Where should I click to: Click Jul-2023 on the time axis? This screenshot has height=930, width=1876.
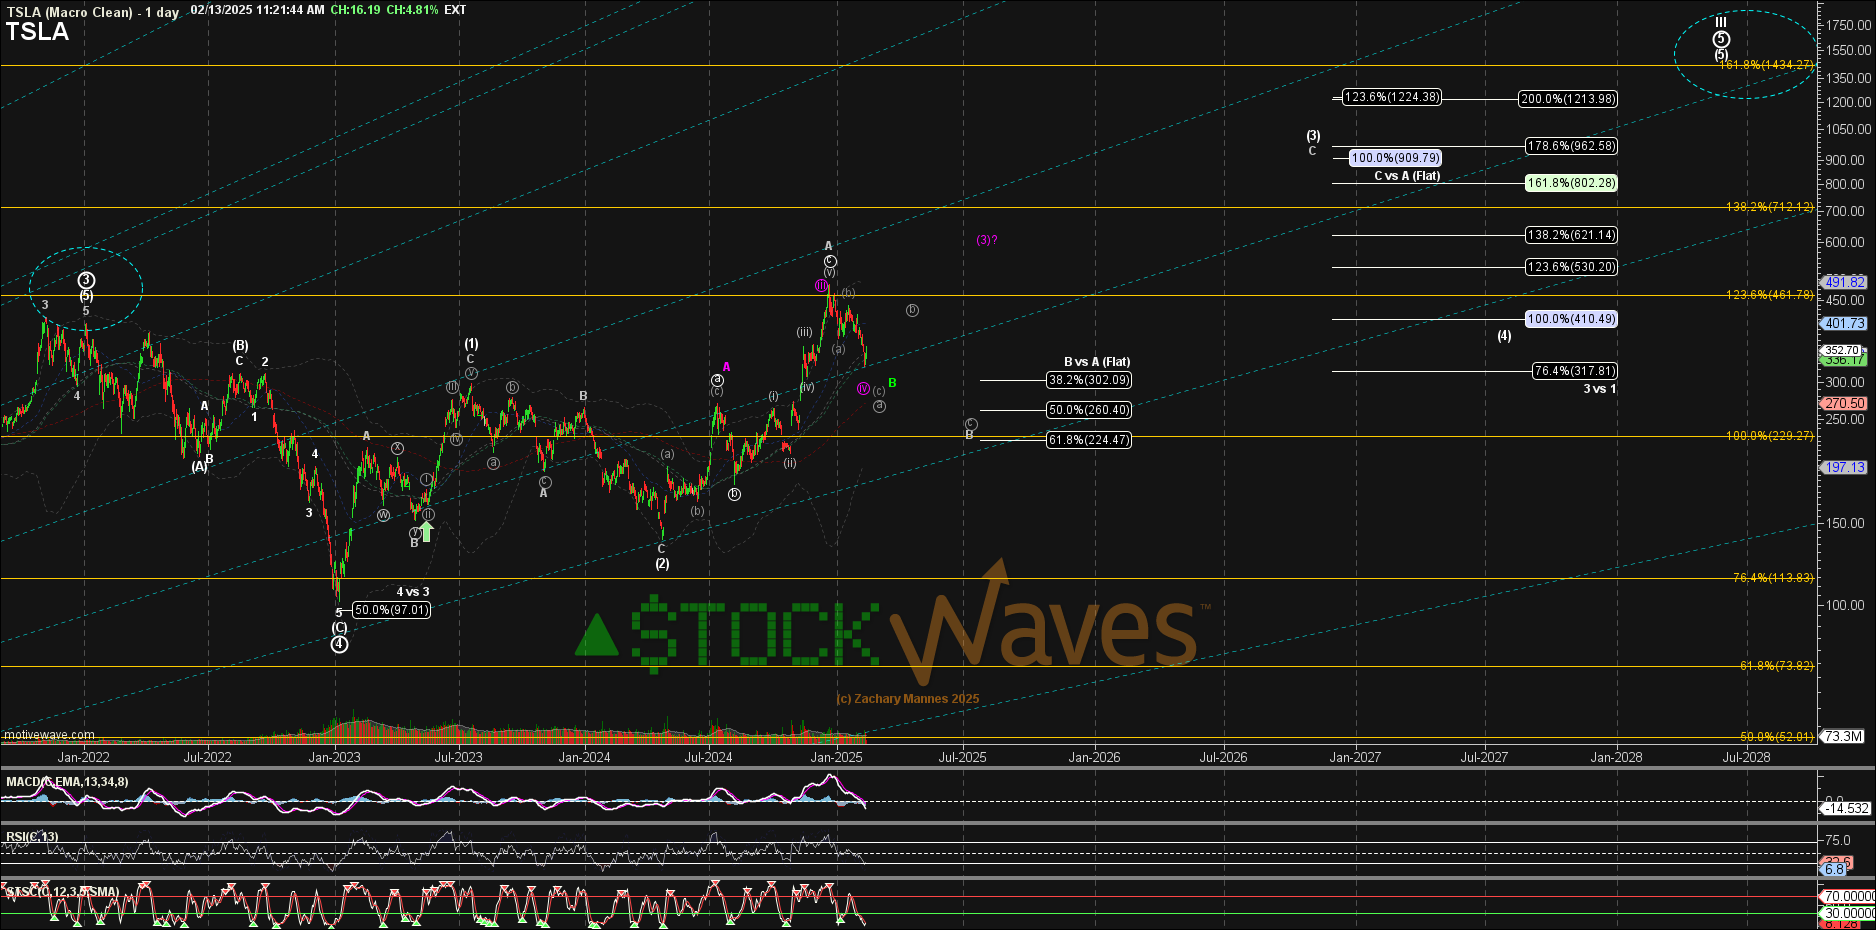(458, 757)
